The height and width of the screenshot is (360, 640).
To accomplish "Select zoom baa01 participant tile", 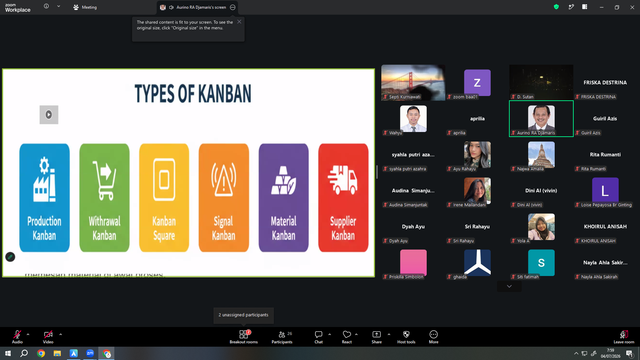I will click(x=477, y=82).
